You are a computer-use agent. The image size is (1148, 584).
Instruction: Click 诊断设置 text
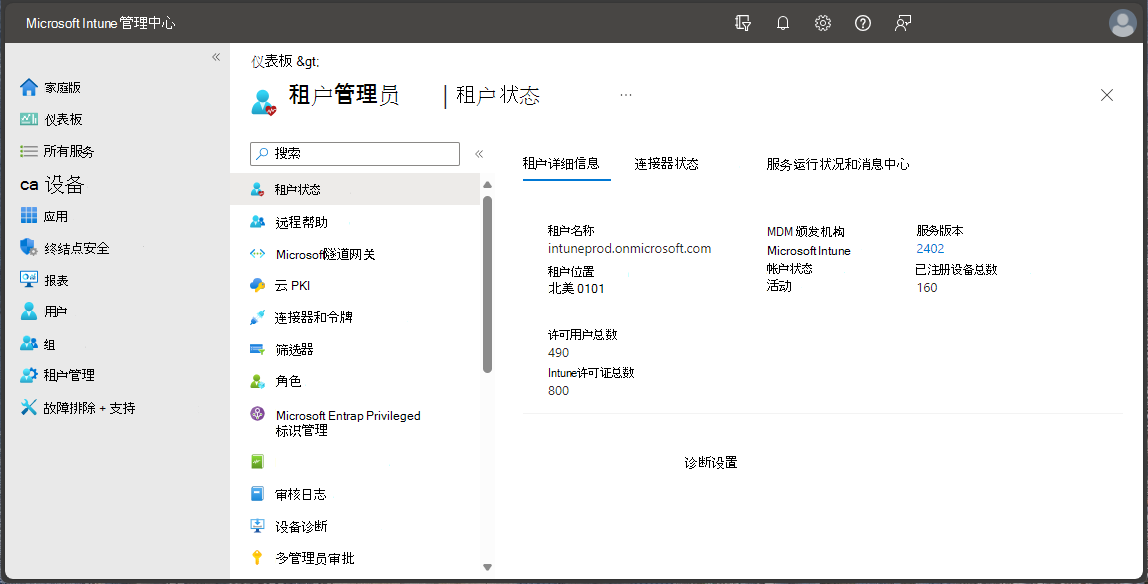(710, 463)
